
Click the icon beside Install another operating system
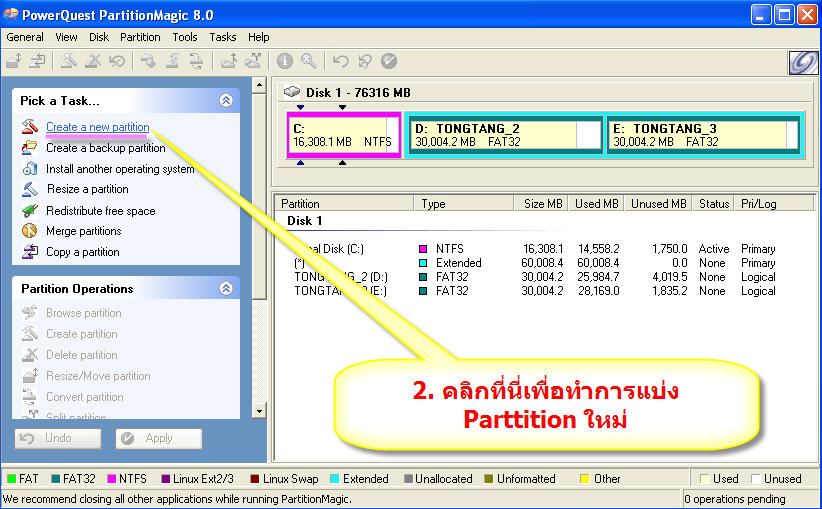pyautogui.click(x=29, y=169)
